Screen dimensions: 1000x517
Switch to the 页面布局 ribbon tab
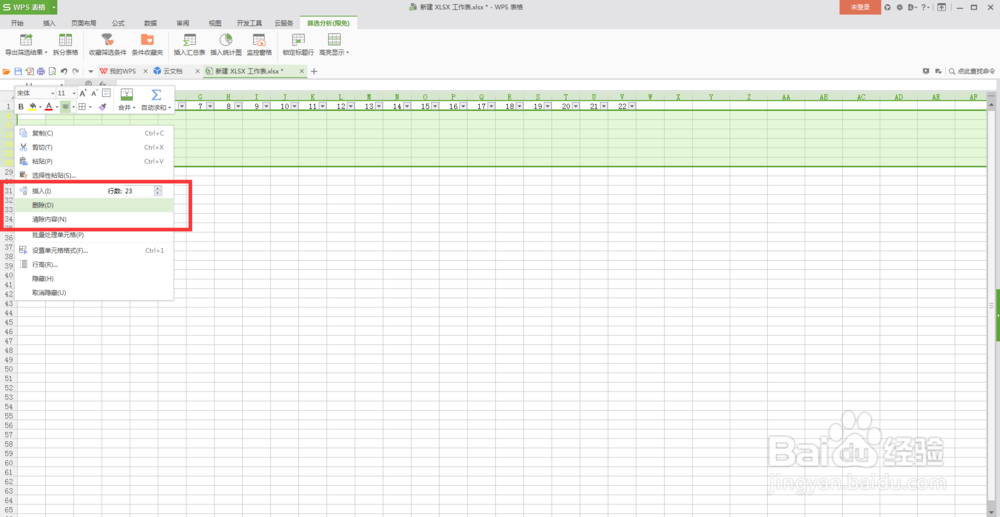click(84, 23)
